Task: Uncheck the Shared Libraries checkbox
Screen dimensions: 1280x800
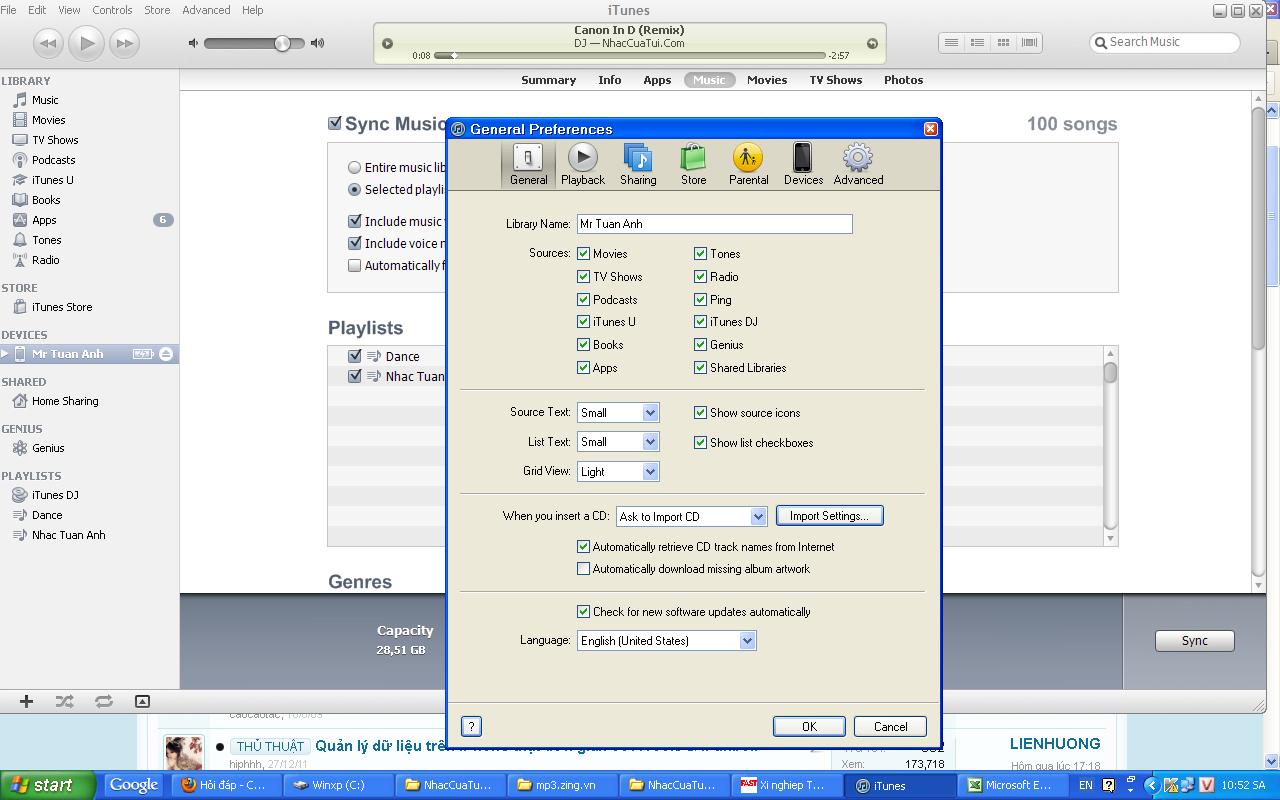Action: pyautogui.click(x=701, y=368)
